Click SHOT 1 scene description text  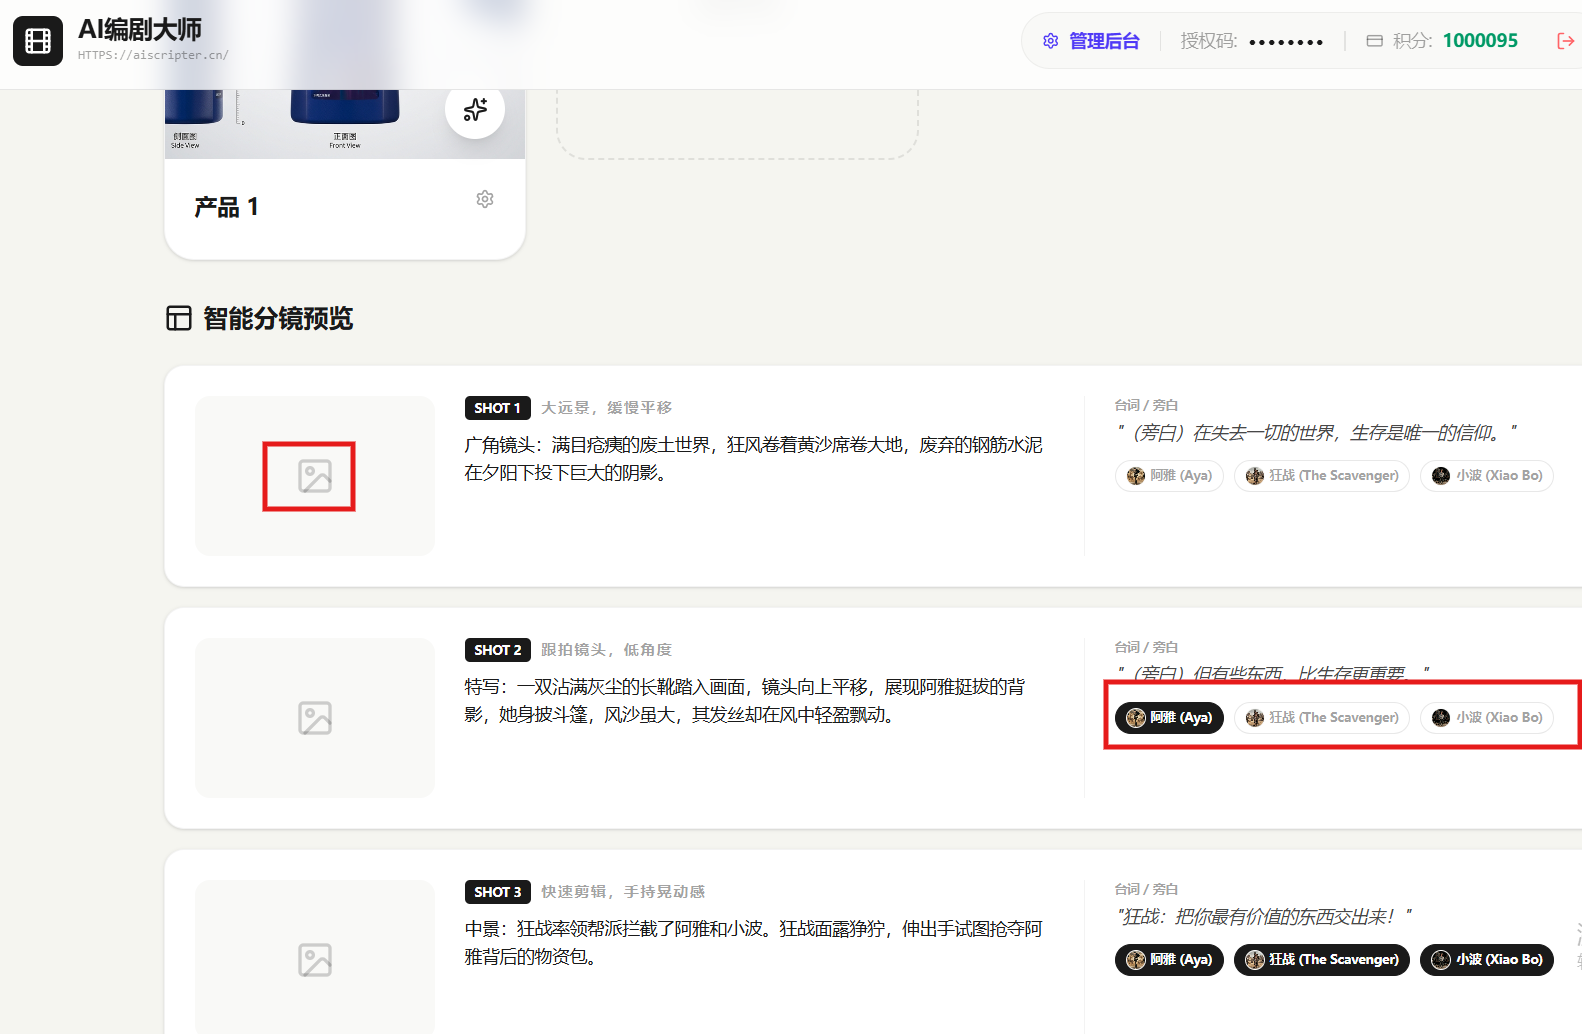coord(753,458)
